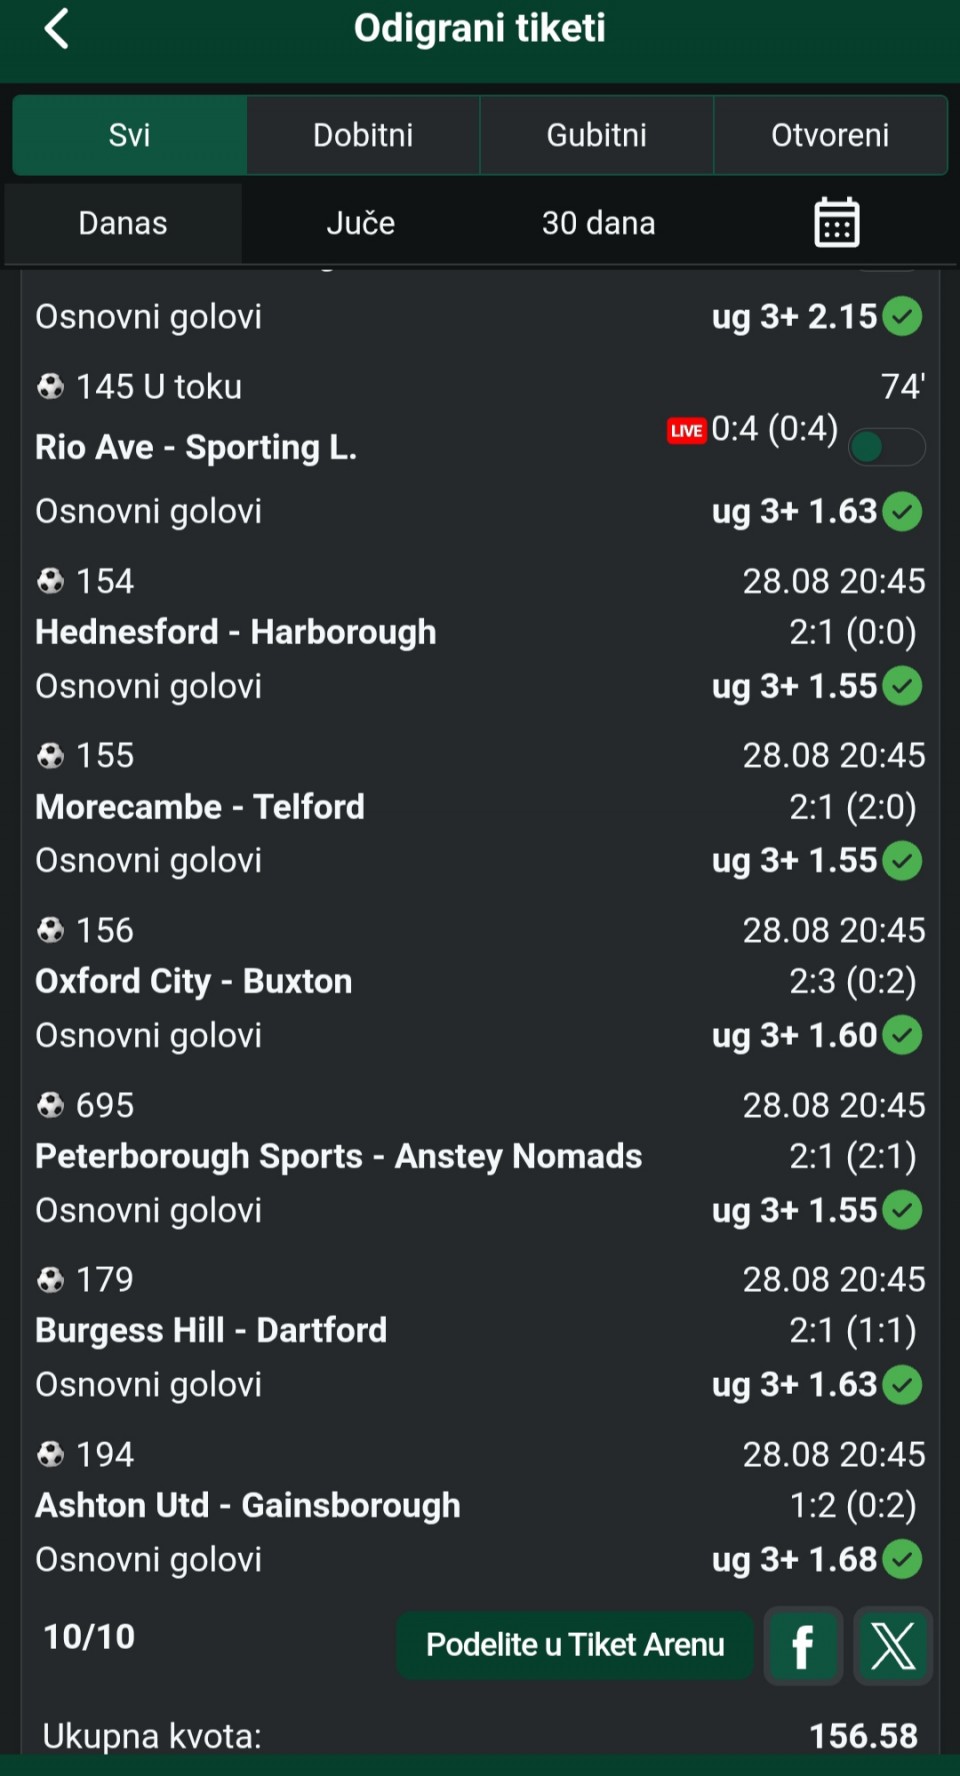Select the Danas filter

click(x=123, y=223)
